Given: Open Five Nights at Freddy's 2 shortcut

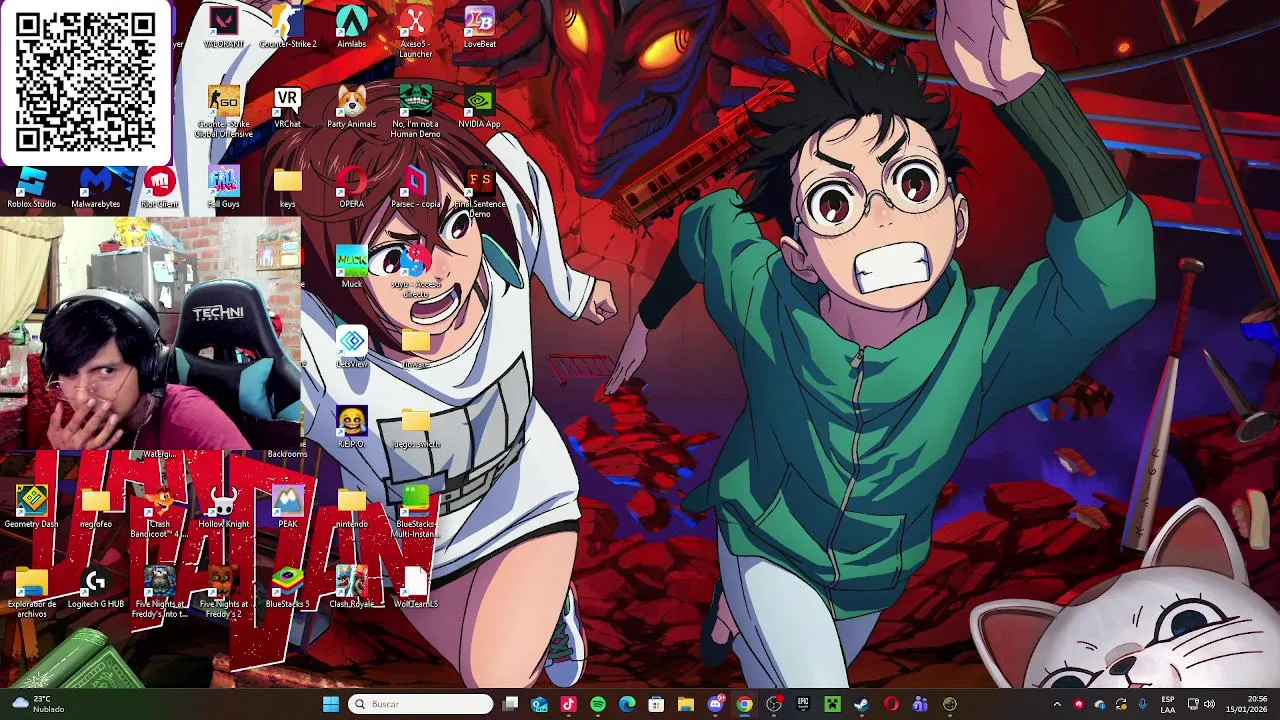Looking at the screenshot, I should pyautogui.click(x=223, y=592).
